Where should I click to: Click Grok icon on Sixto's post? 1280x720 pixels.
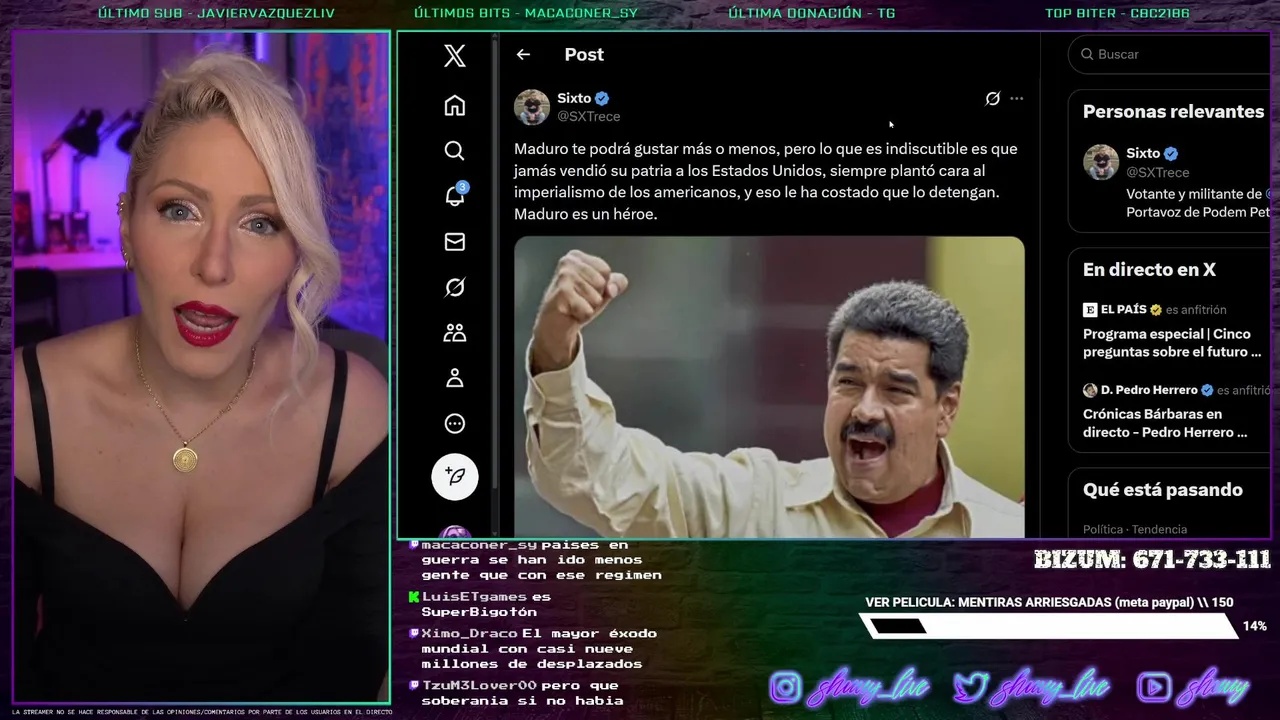click(992, 98)
